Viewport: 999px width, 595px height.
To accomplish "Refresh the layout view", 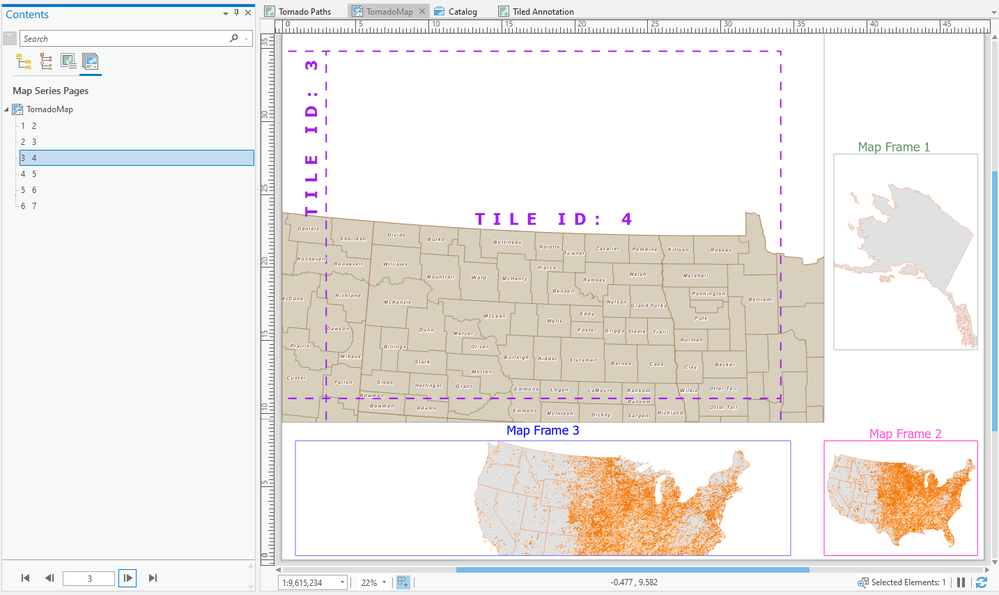I will pos(981,582).
